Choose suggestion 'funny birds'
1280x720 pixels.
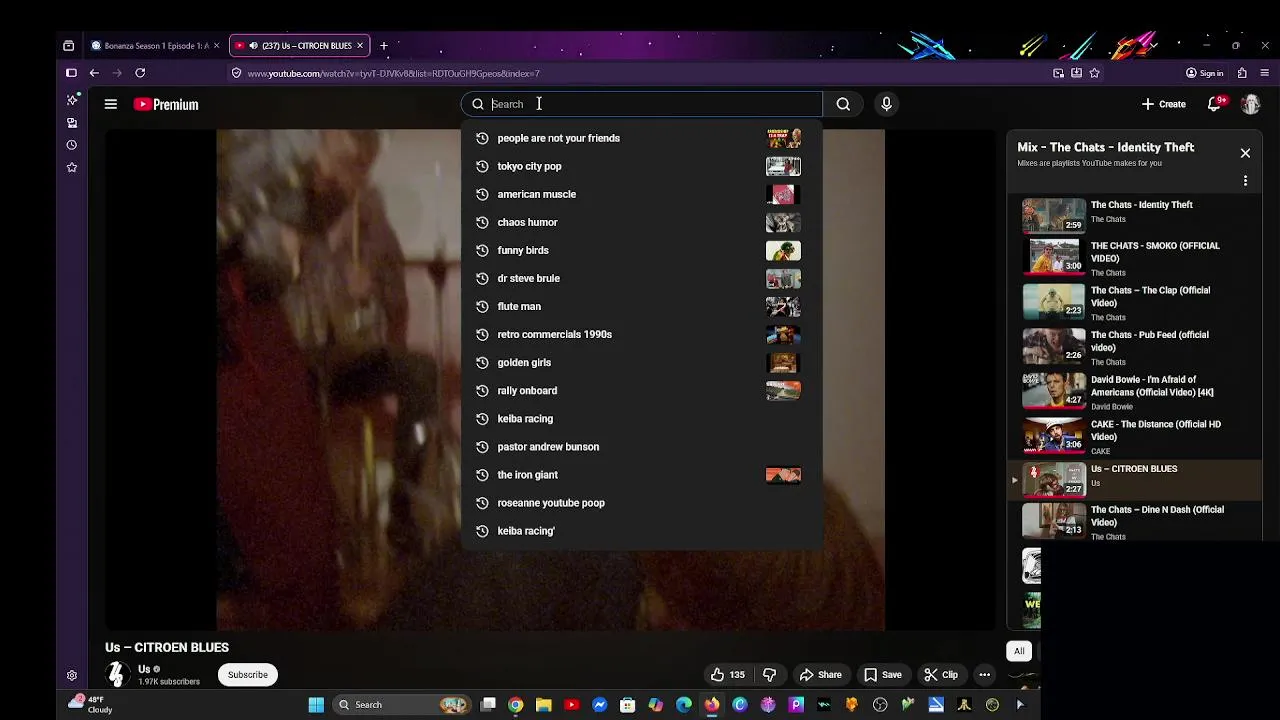[641, 250]
